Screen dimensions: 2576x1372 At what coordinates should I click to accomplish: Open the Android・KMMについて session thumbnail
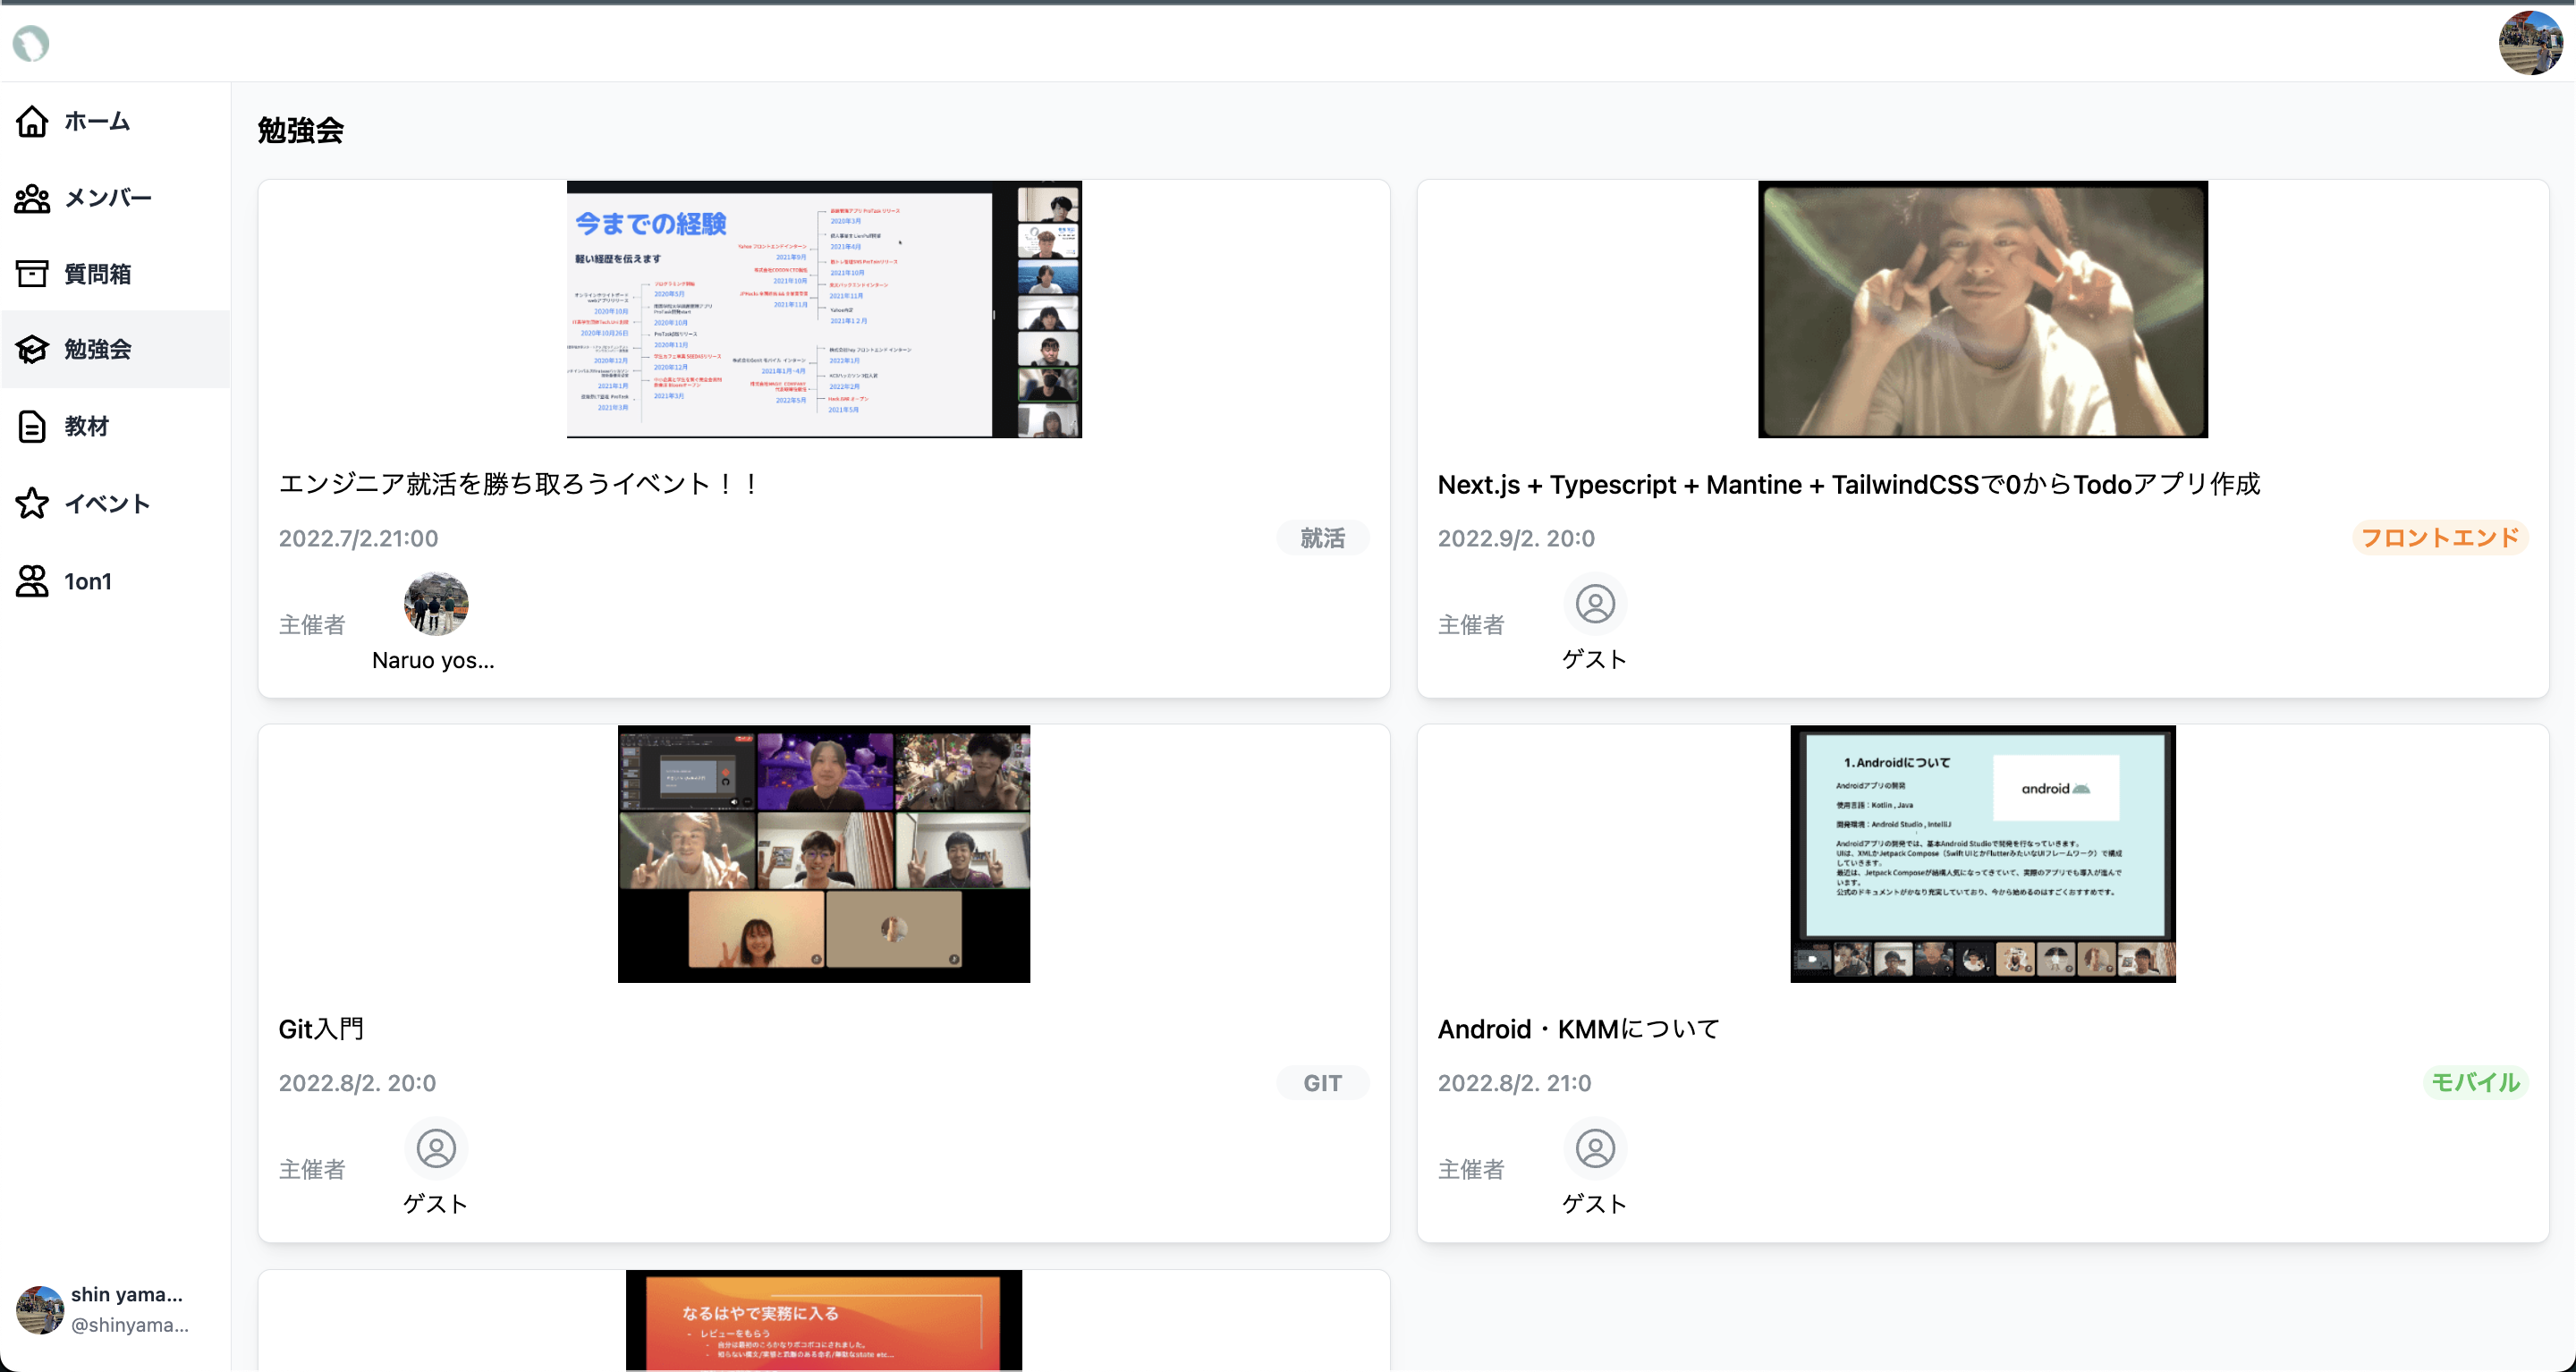pyautogui.click(x=1982, y=854)
